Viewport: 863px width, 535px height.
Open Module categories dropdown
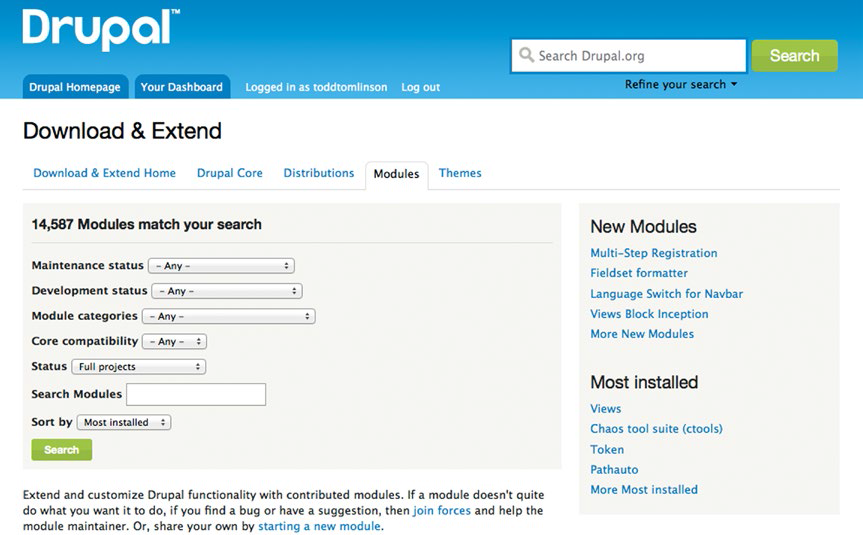228,316
